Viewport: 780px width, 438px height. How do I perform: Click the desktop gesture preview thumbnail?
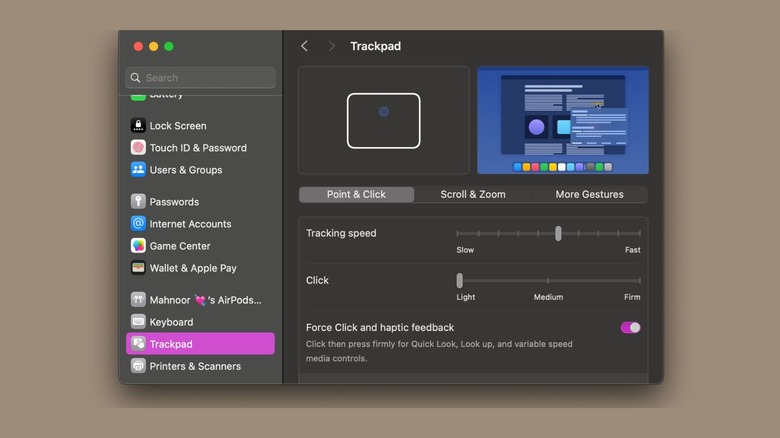click(562, 120)
